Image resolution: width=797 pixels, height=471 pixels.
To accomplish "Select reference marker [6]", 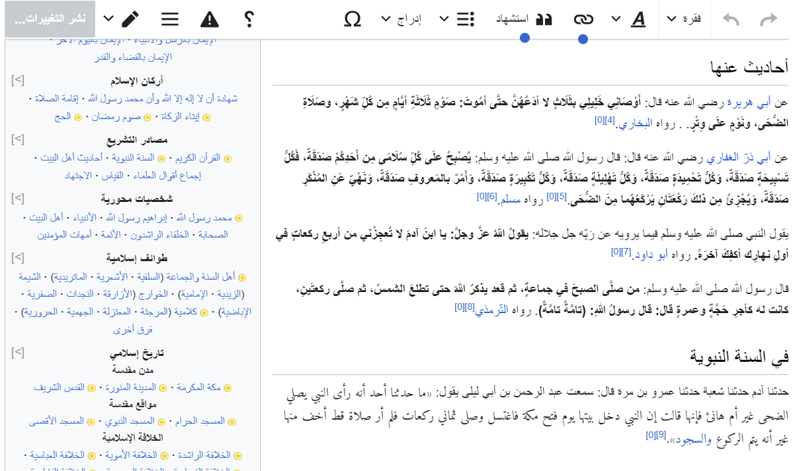I will coord(492,197).
